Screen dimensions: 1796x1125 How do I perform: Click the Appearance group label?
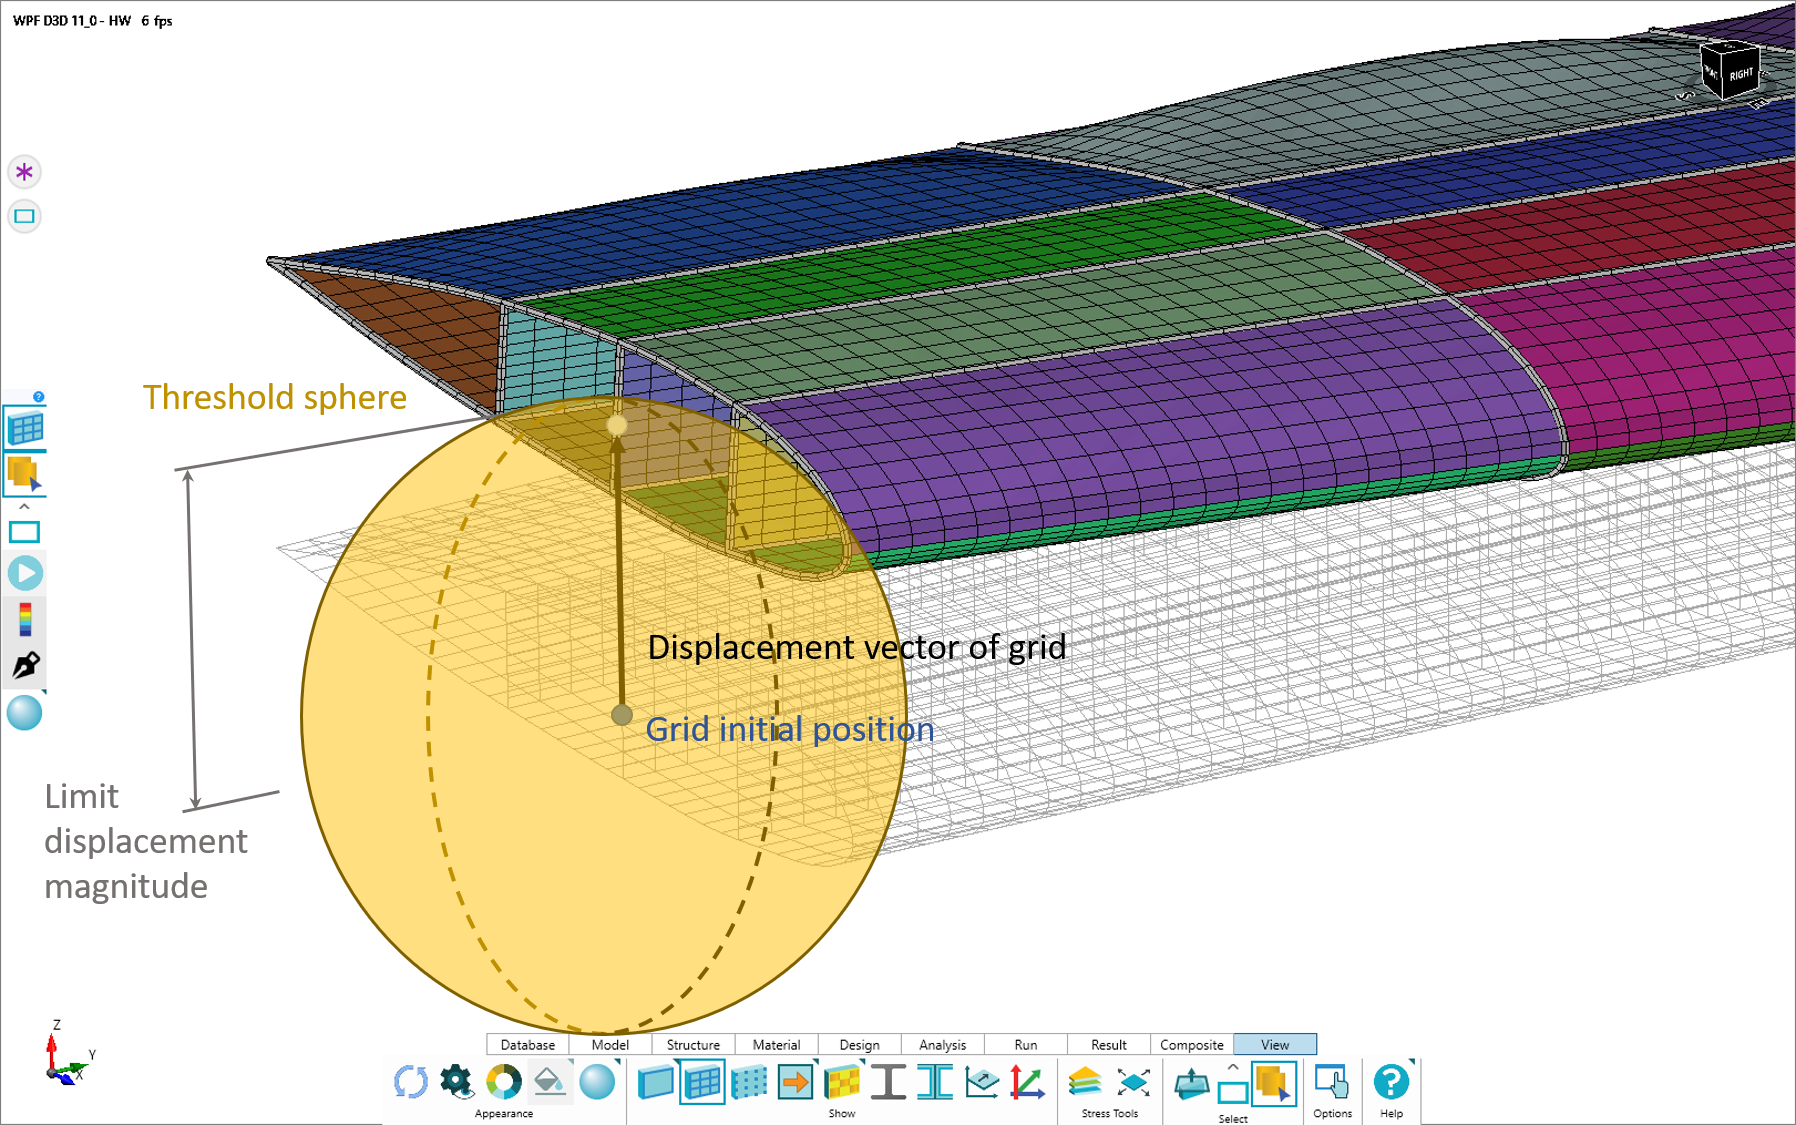pyautogui.click(x=504, y=1113)
